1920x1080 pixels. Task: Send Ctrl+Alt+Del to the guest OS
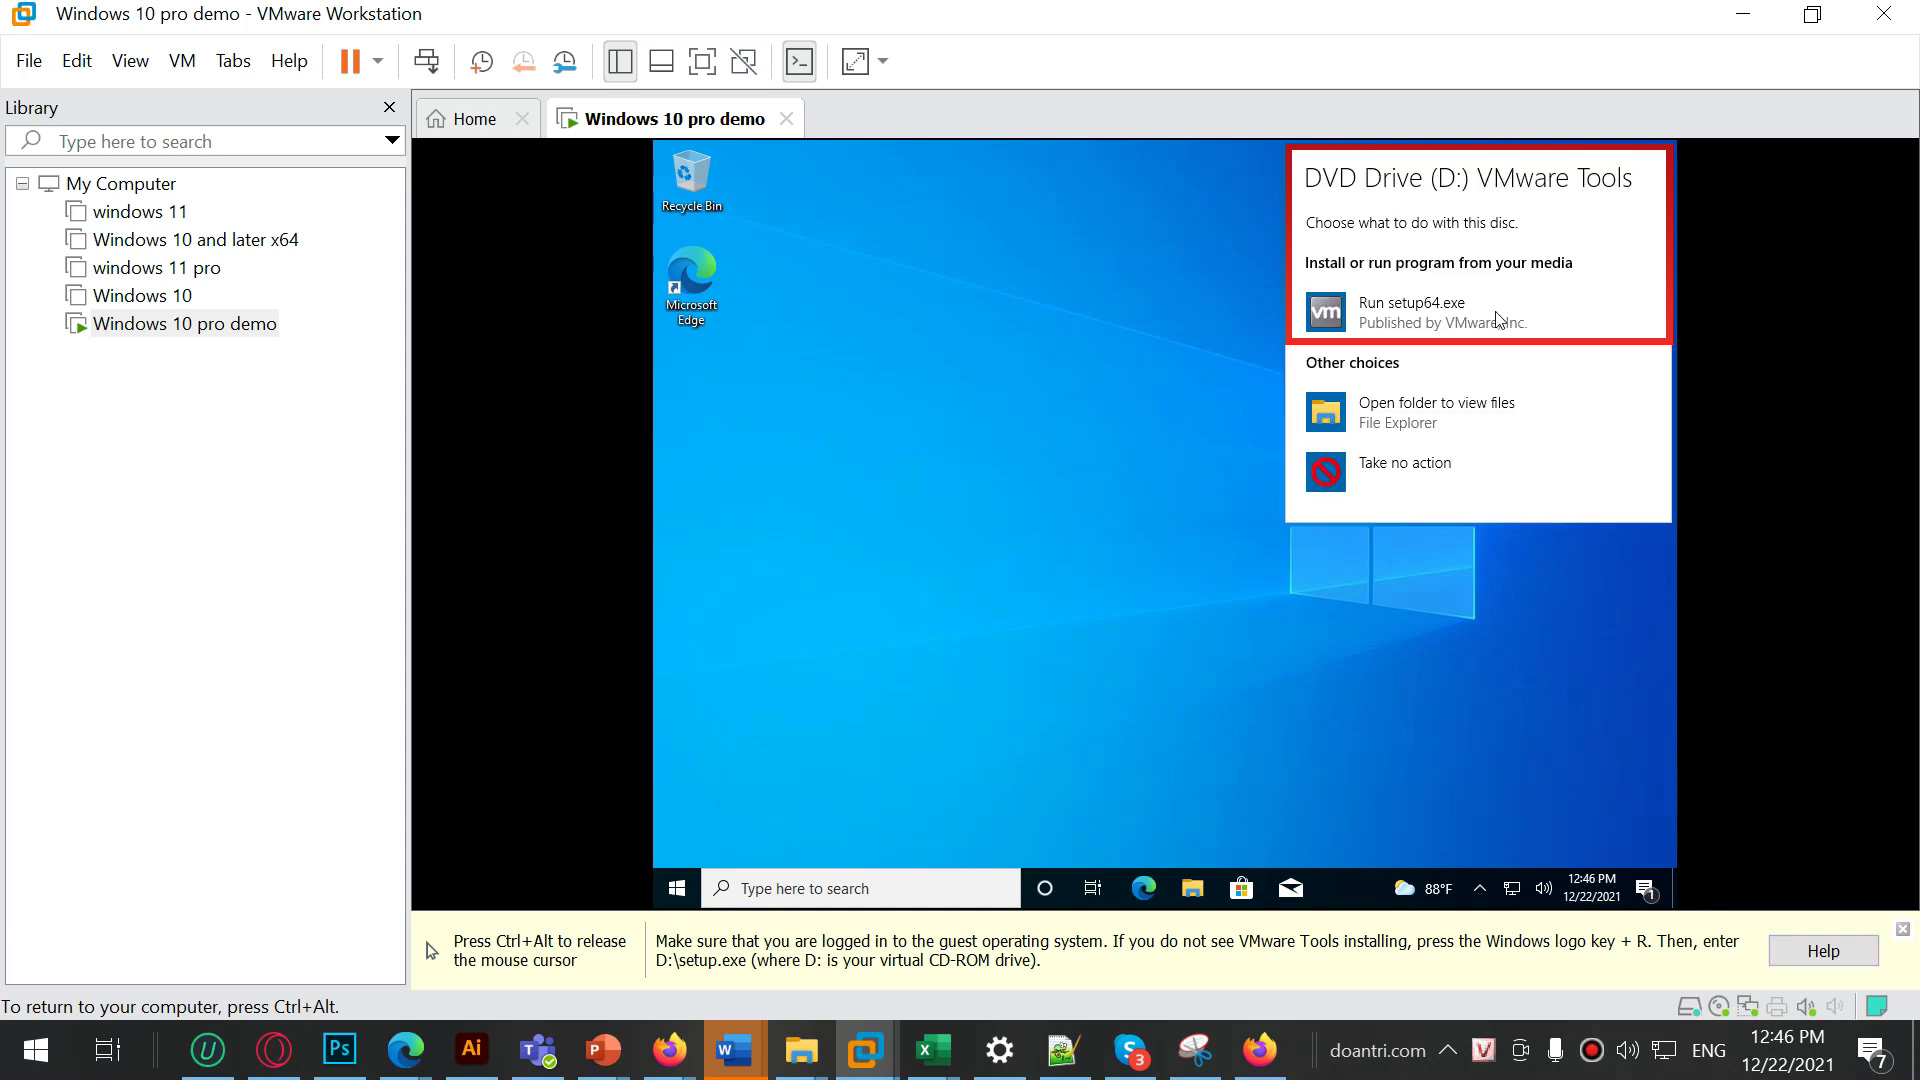(426, 61)
